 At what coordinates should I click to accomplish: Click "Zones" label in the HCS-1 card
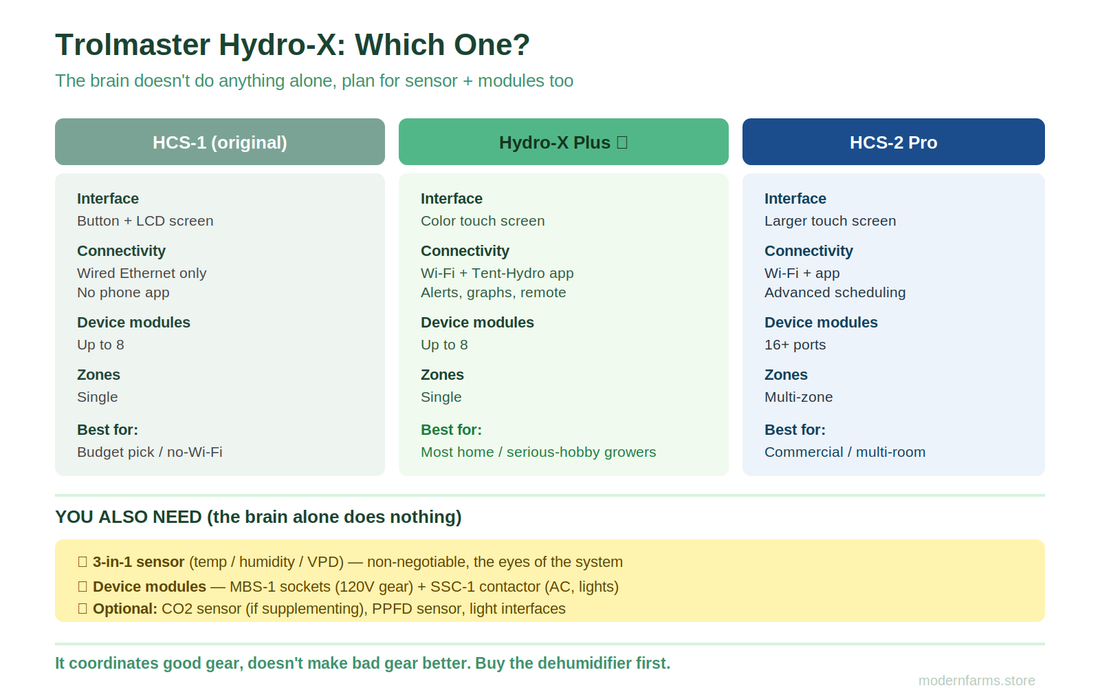point(98,375)
